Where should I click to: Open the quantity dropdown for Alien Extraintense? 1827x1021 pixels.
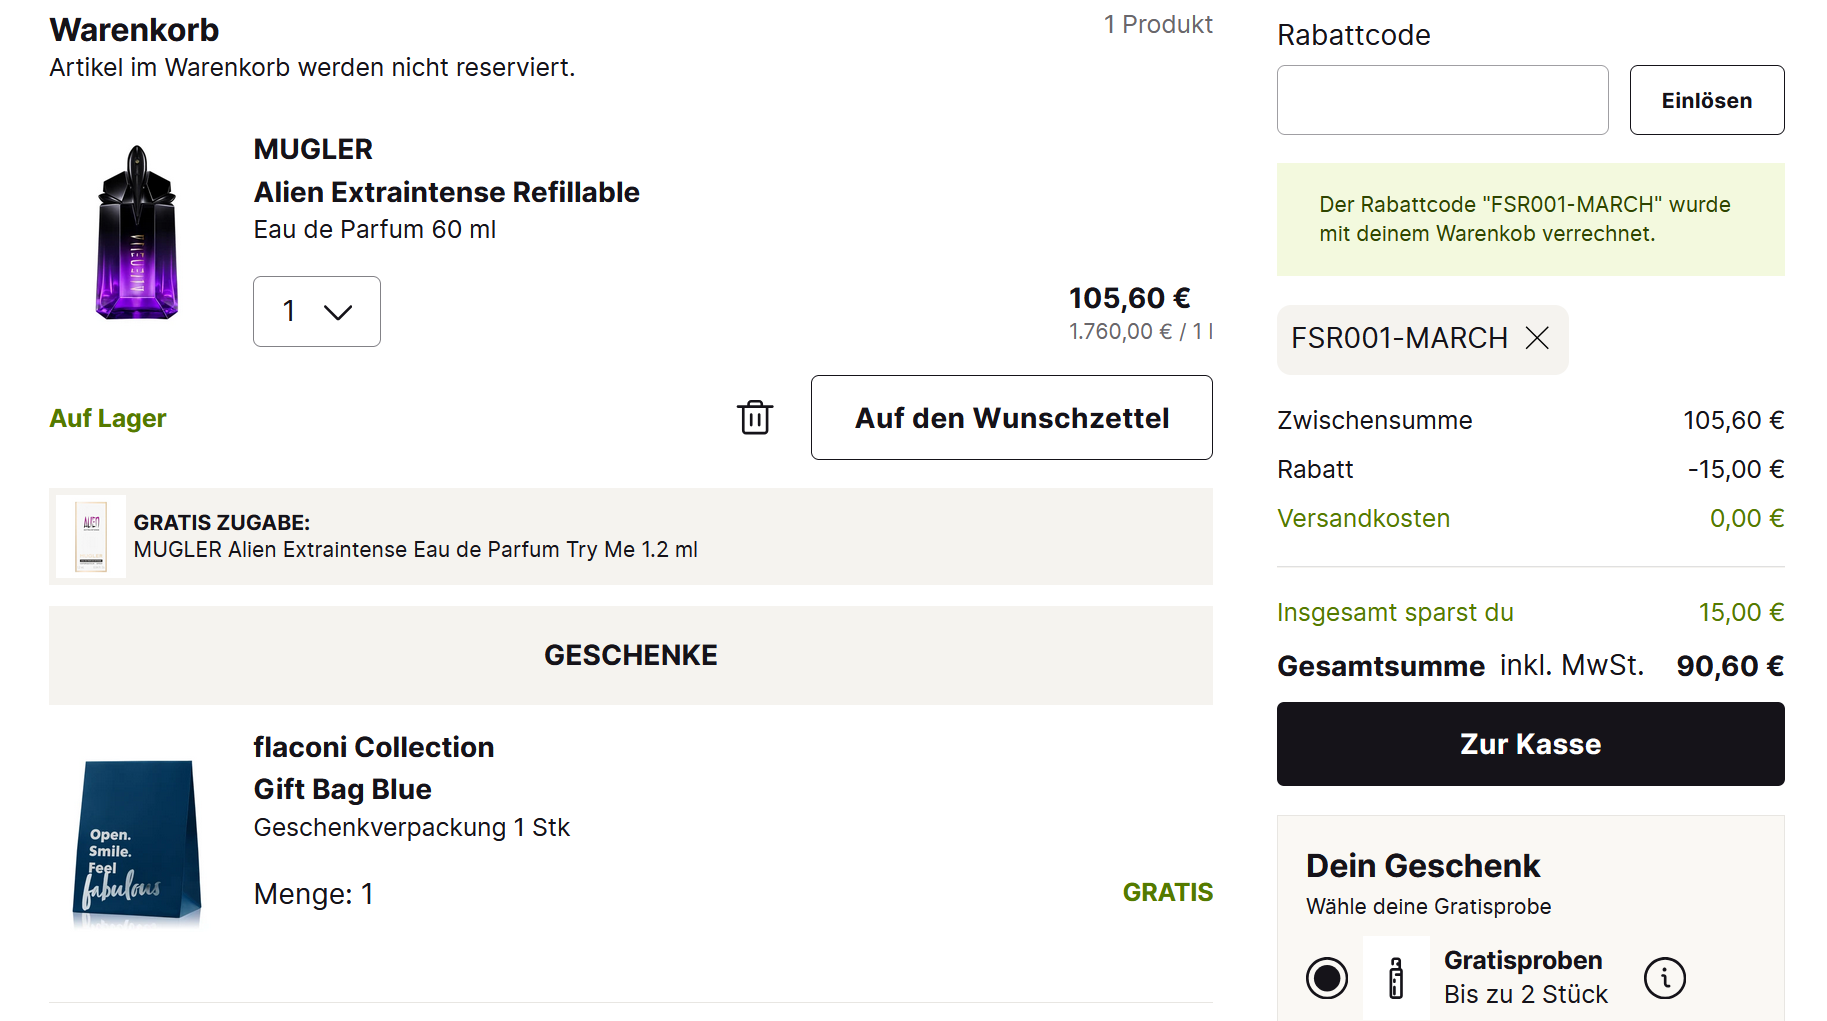click(x=316, y=312)
